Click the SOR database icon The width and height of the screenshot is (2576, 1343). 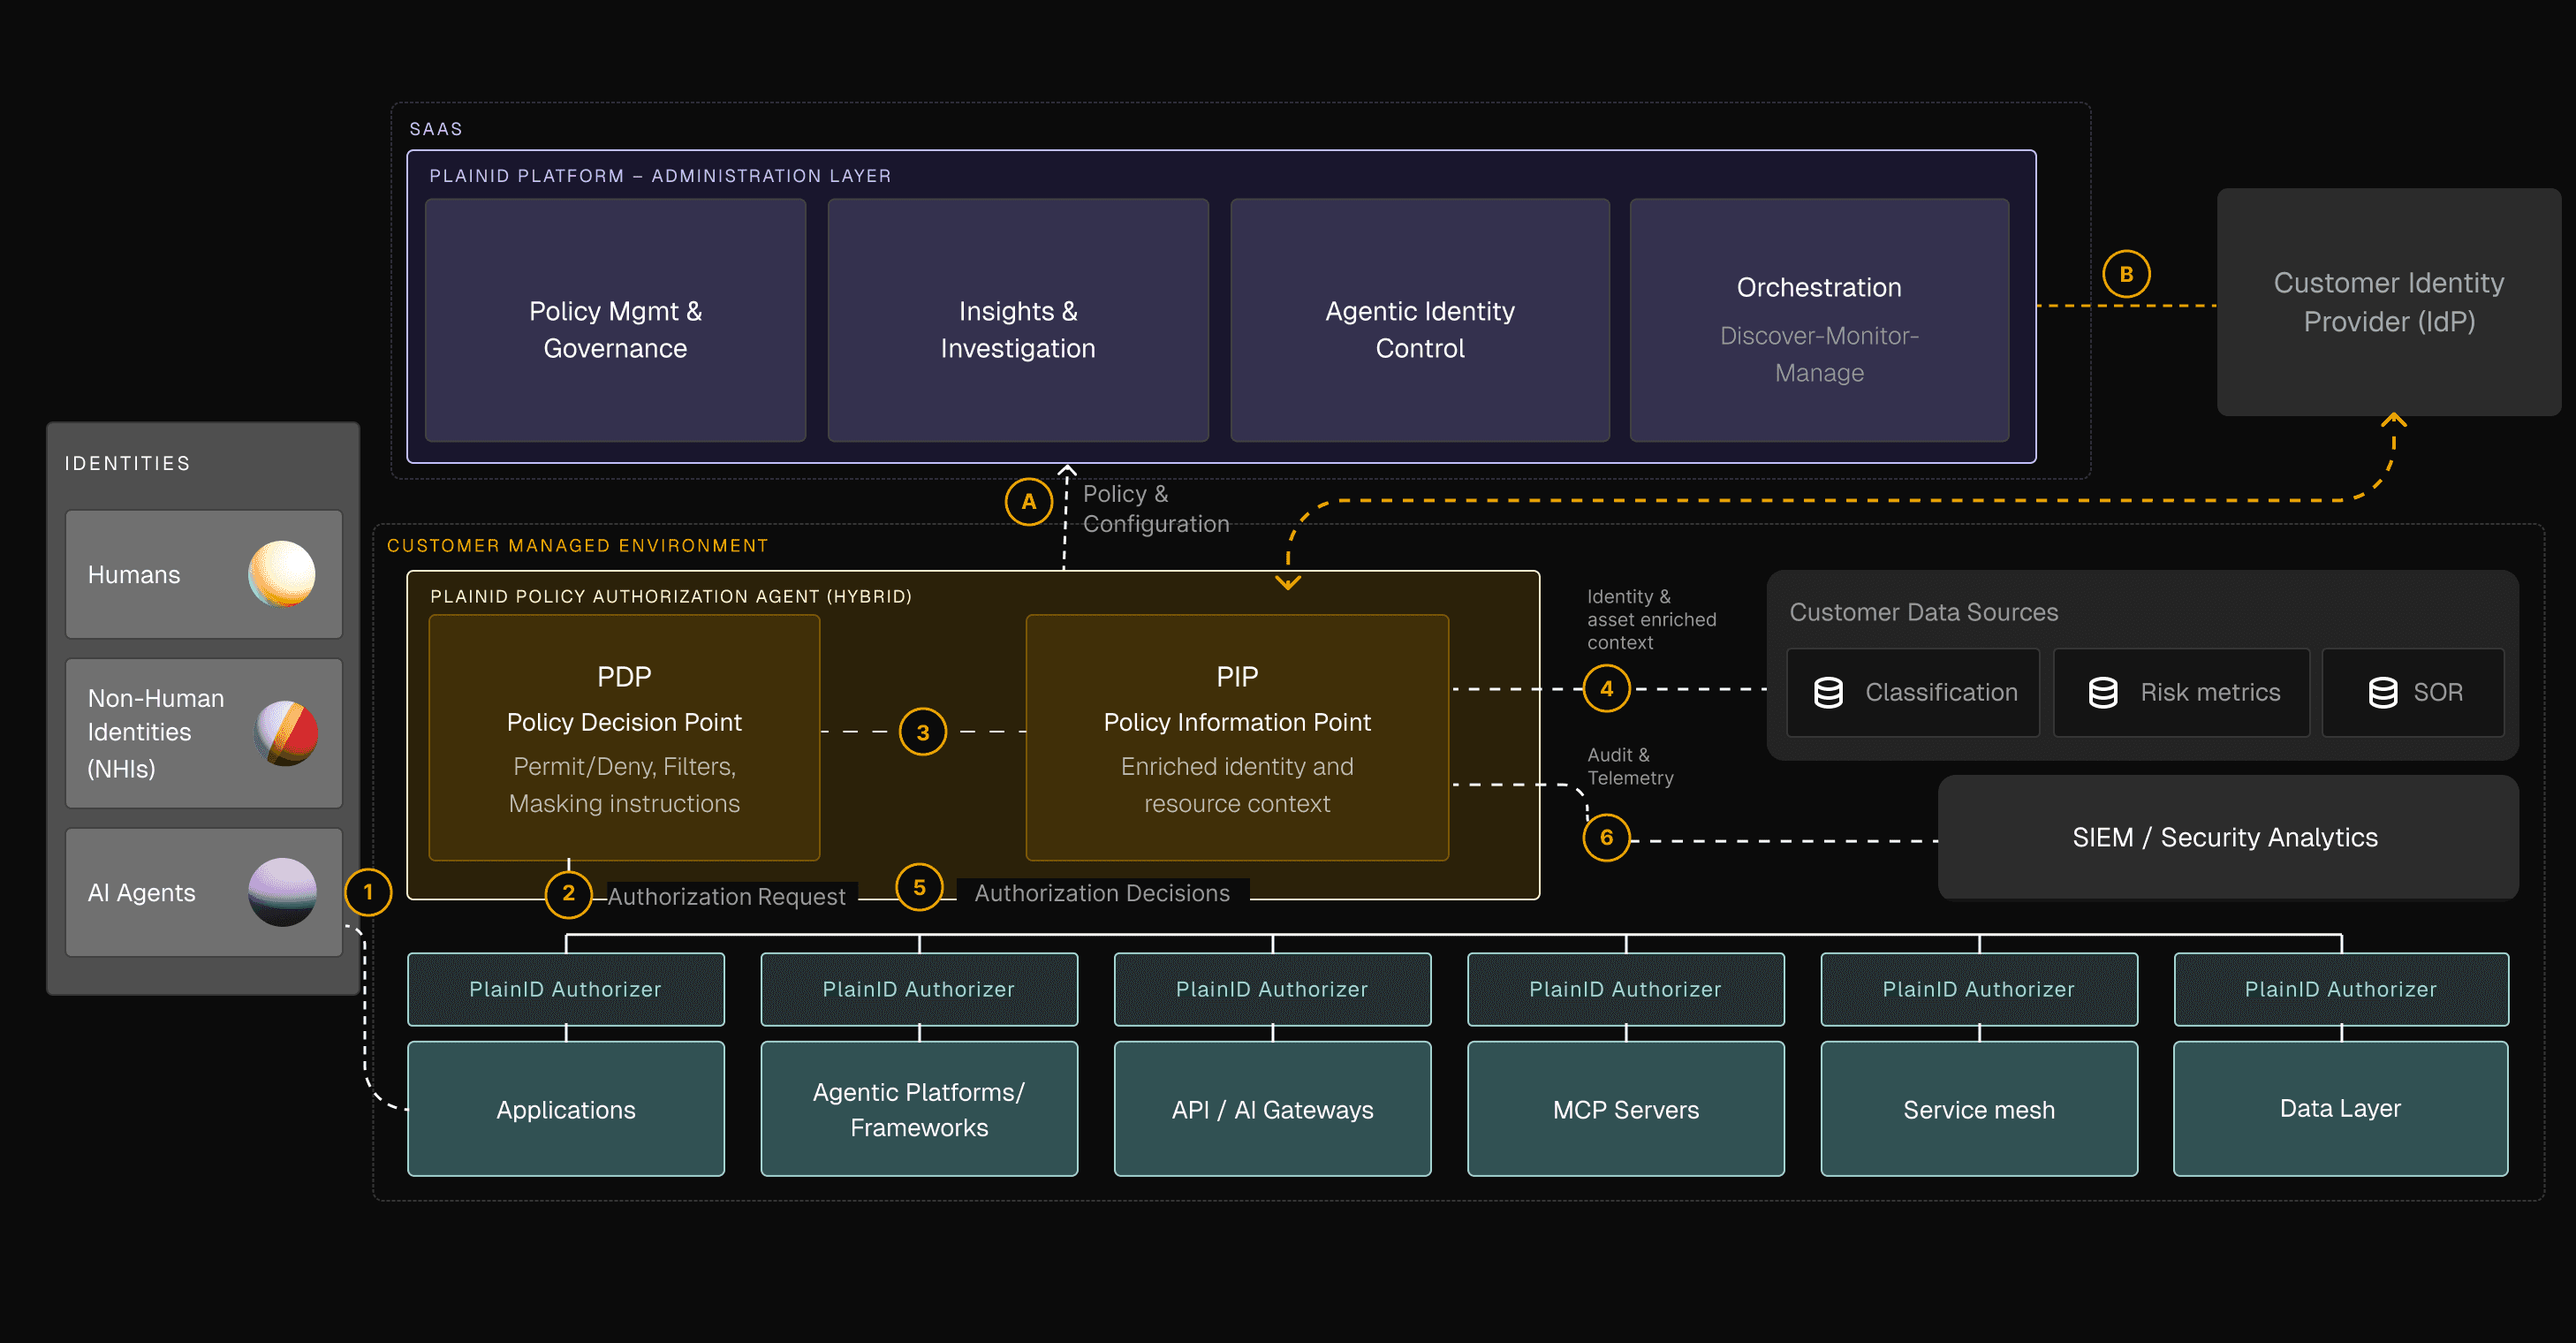point(2383,693)
